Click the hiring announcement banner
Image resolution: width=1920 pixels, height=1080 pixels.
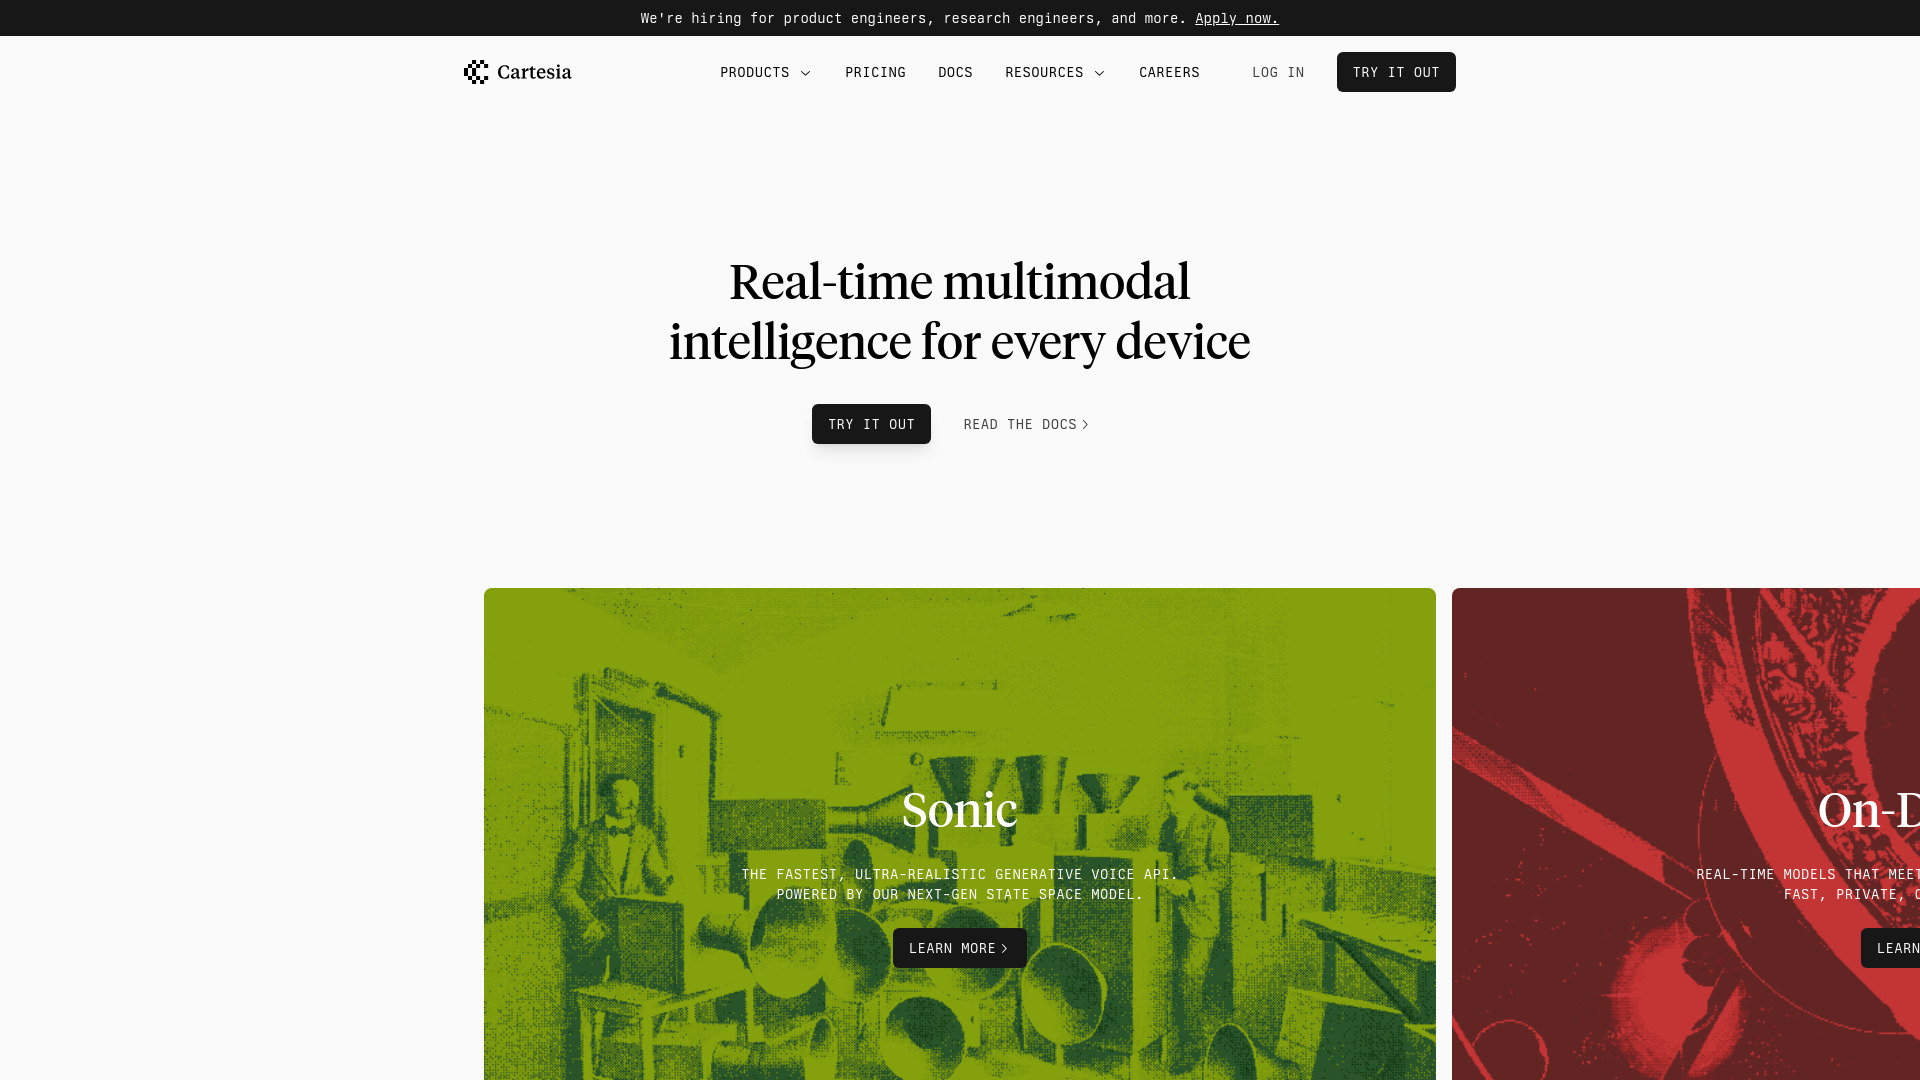tap(960, 17)
